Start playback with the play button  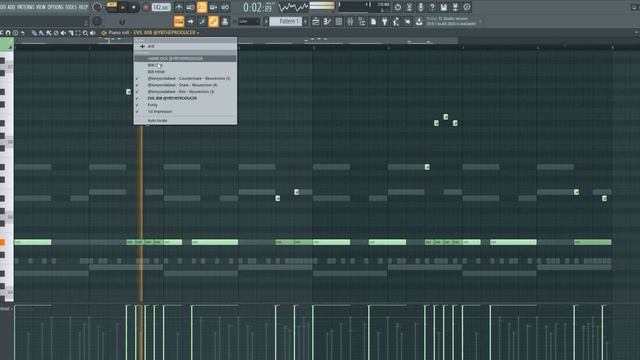click(123, 7)
